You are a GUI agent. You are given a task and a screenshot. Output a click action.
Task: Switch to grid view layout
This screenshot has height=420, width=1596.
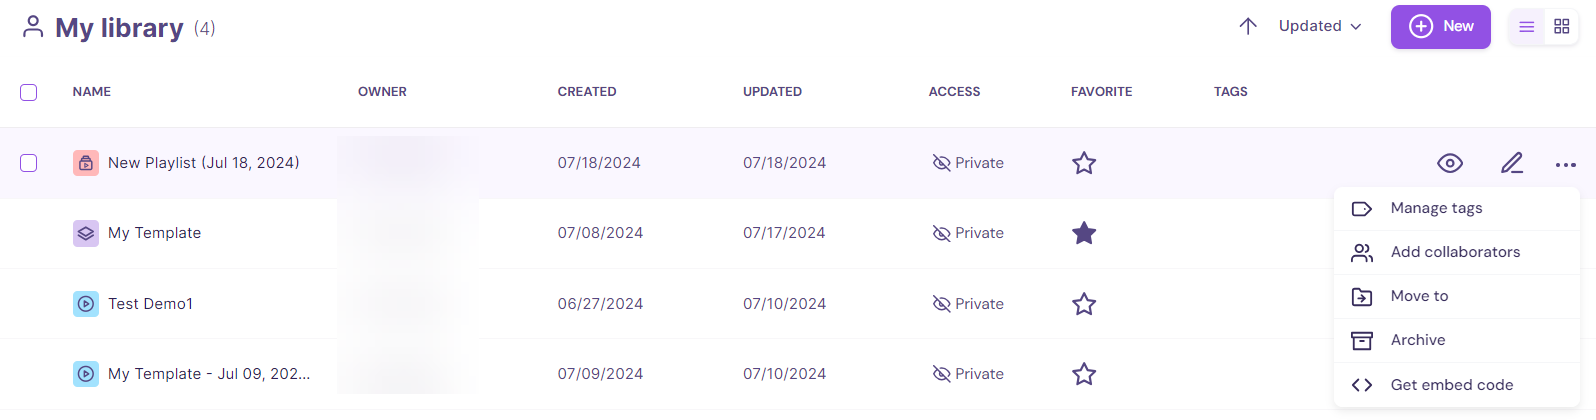pos(1561,27)
